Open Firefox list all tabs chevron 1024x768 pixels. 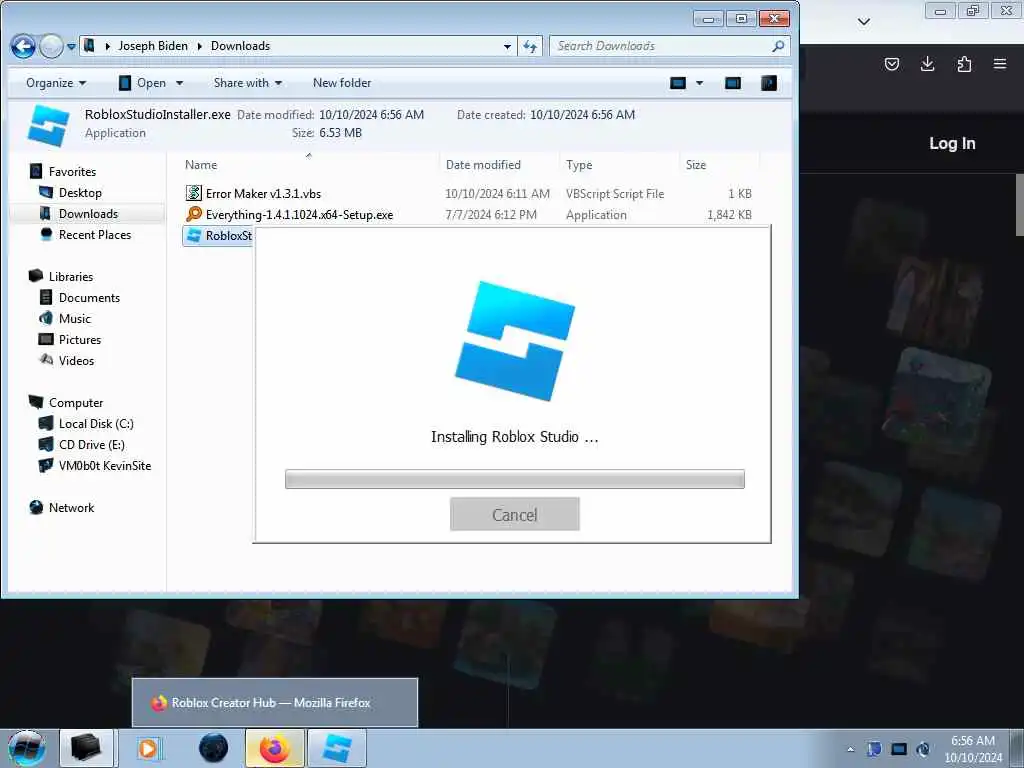(863, 22)
